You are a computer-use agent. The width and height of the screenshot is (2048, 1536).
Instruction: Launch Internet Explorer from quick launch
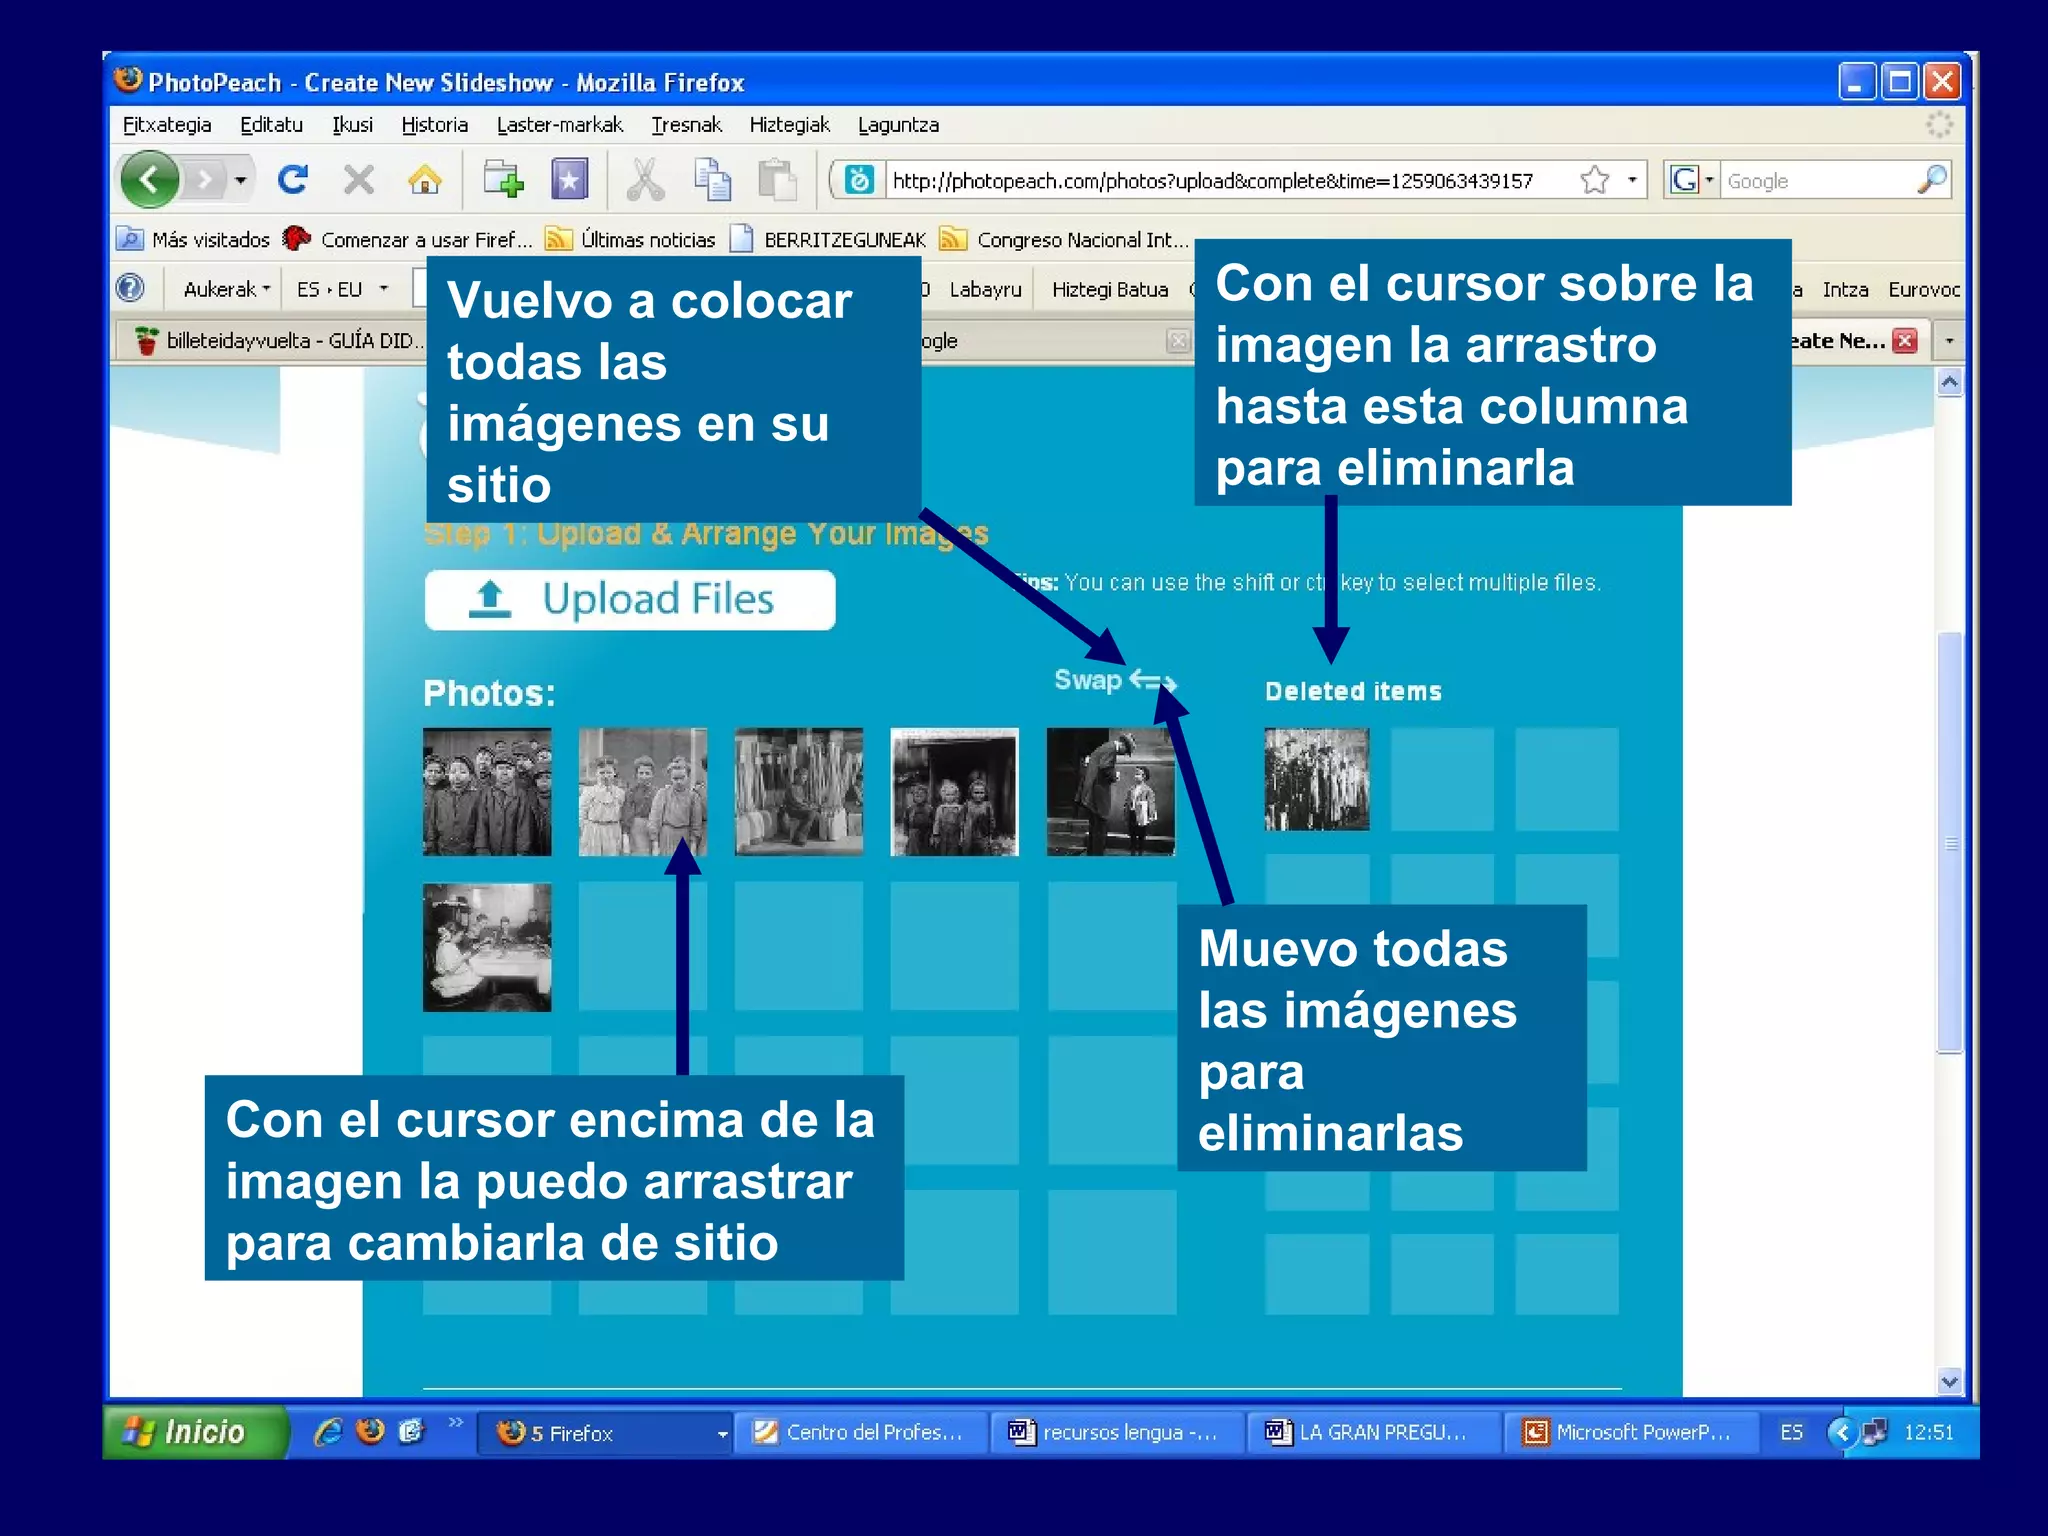click(x=327, y=1432)
